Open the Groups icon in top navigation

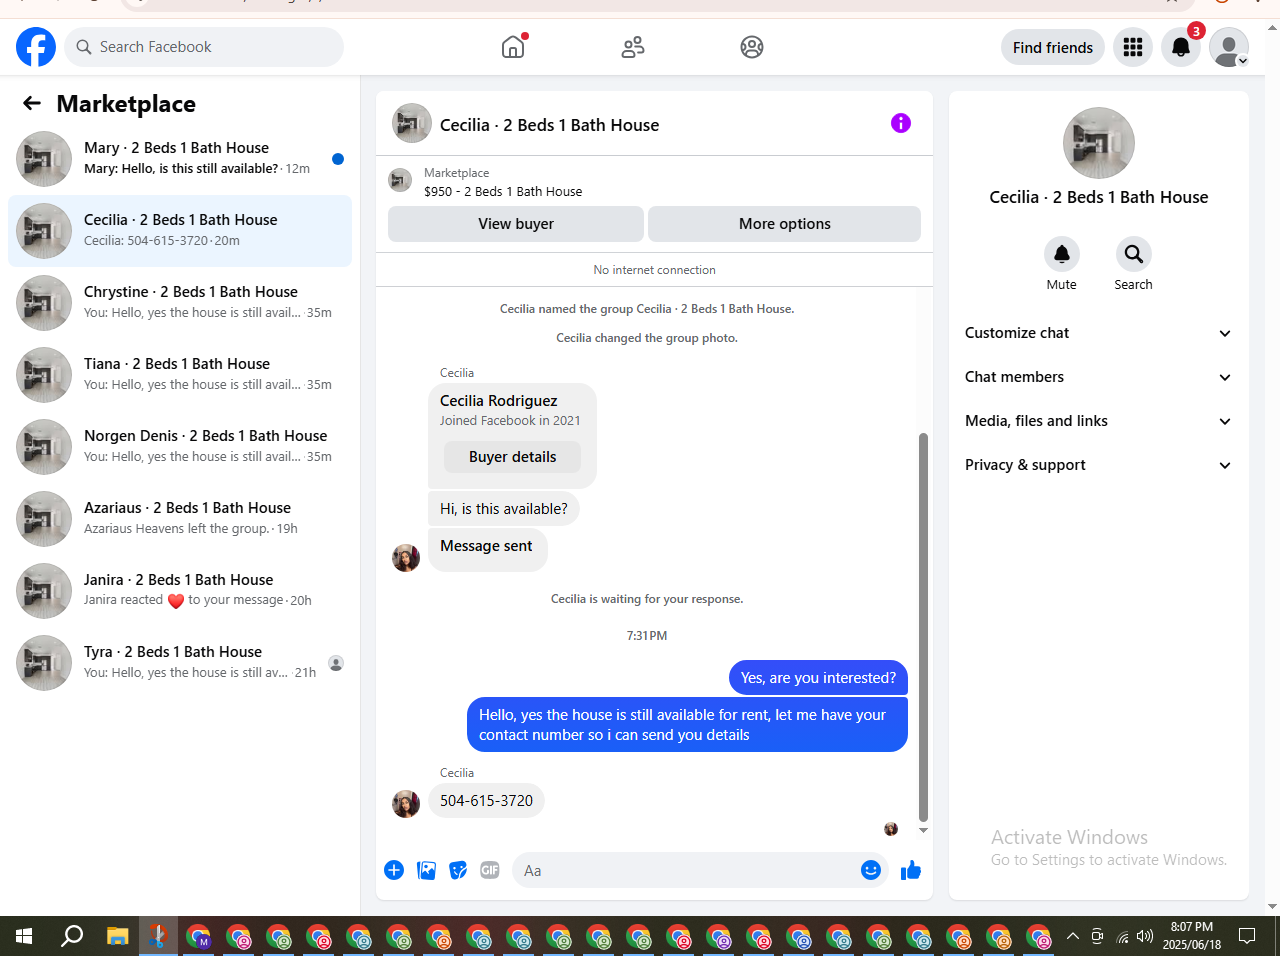tap(752, 47)
